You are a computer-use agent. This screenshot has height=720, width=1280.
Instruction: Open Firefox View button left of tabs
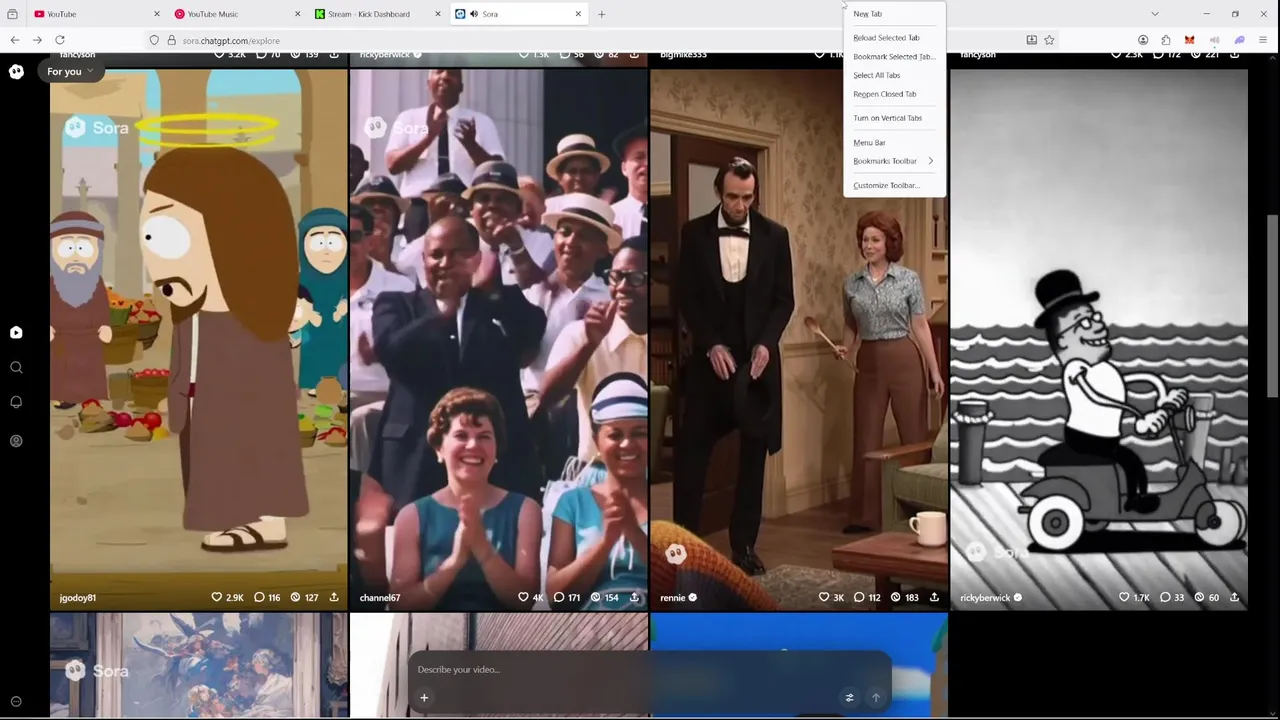(x=12, y=14)
